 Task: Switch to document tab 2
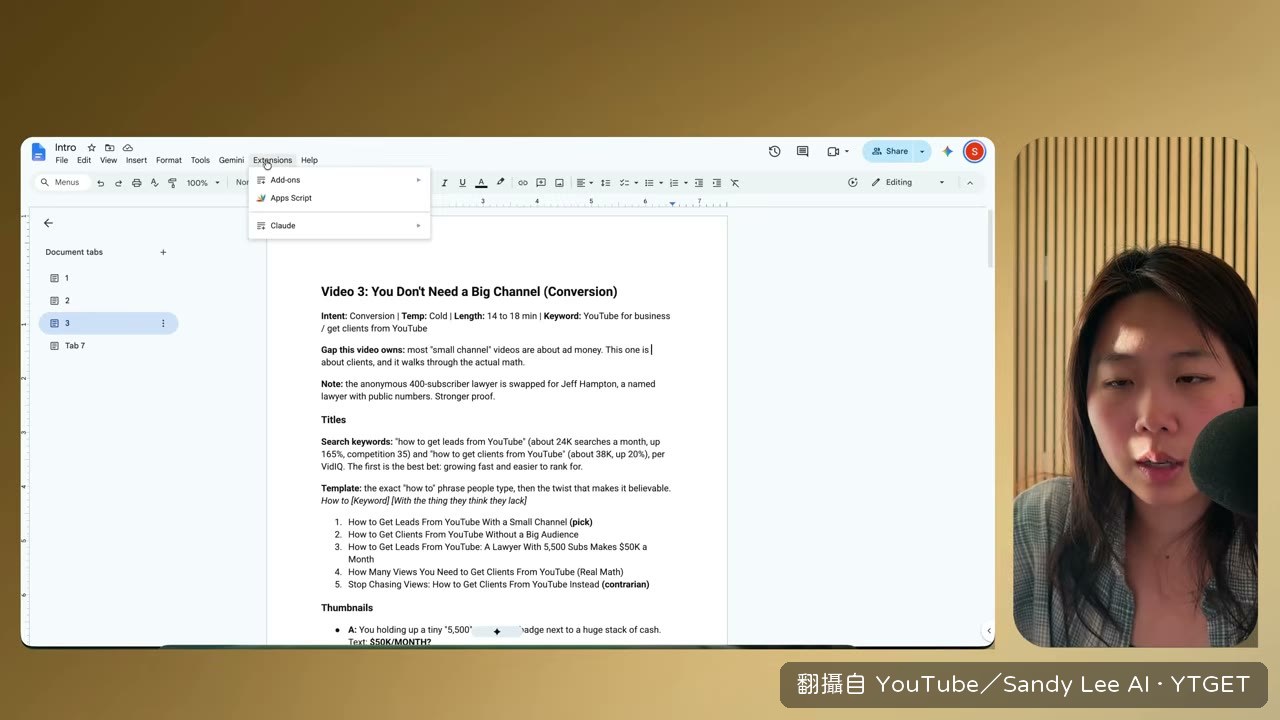coord(108,300)
